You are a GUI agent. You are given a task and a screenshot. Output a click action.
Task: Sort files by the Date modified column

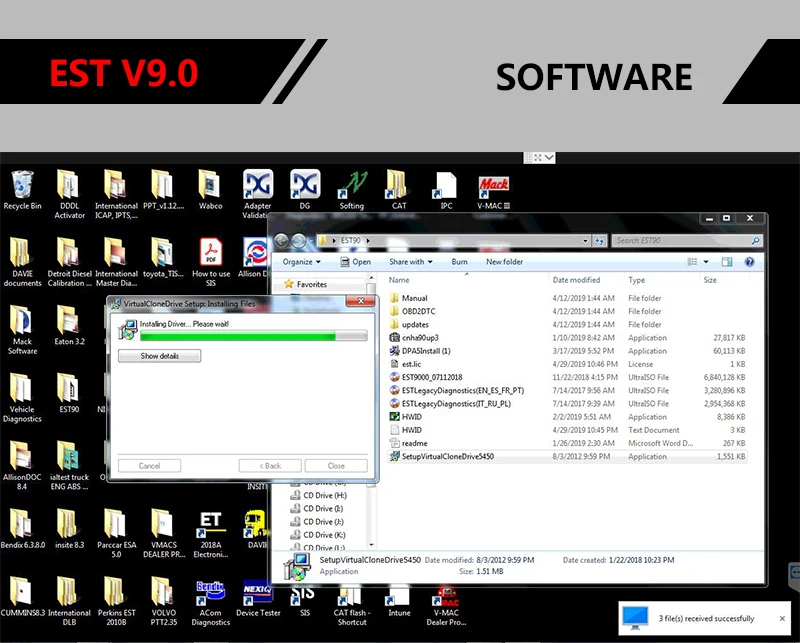tap(576, 280)
